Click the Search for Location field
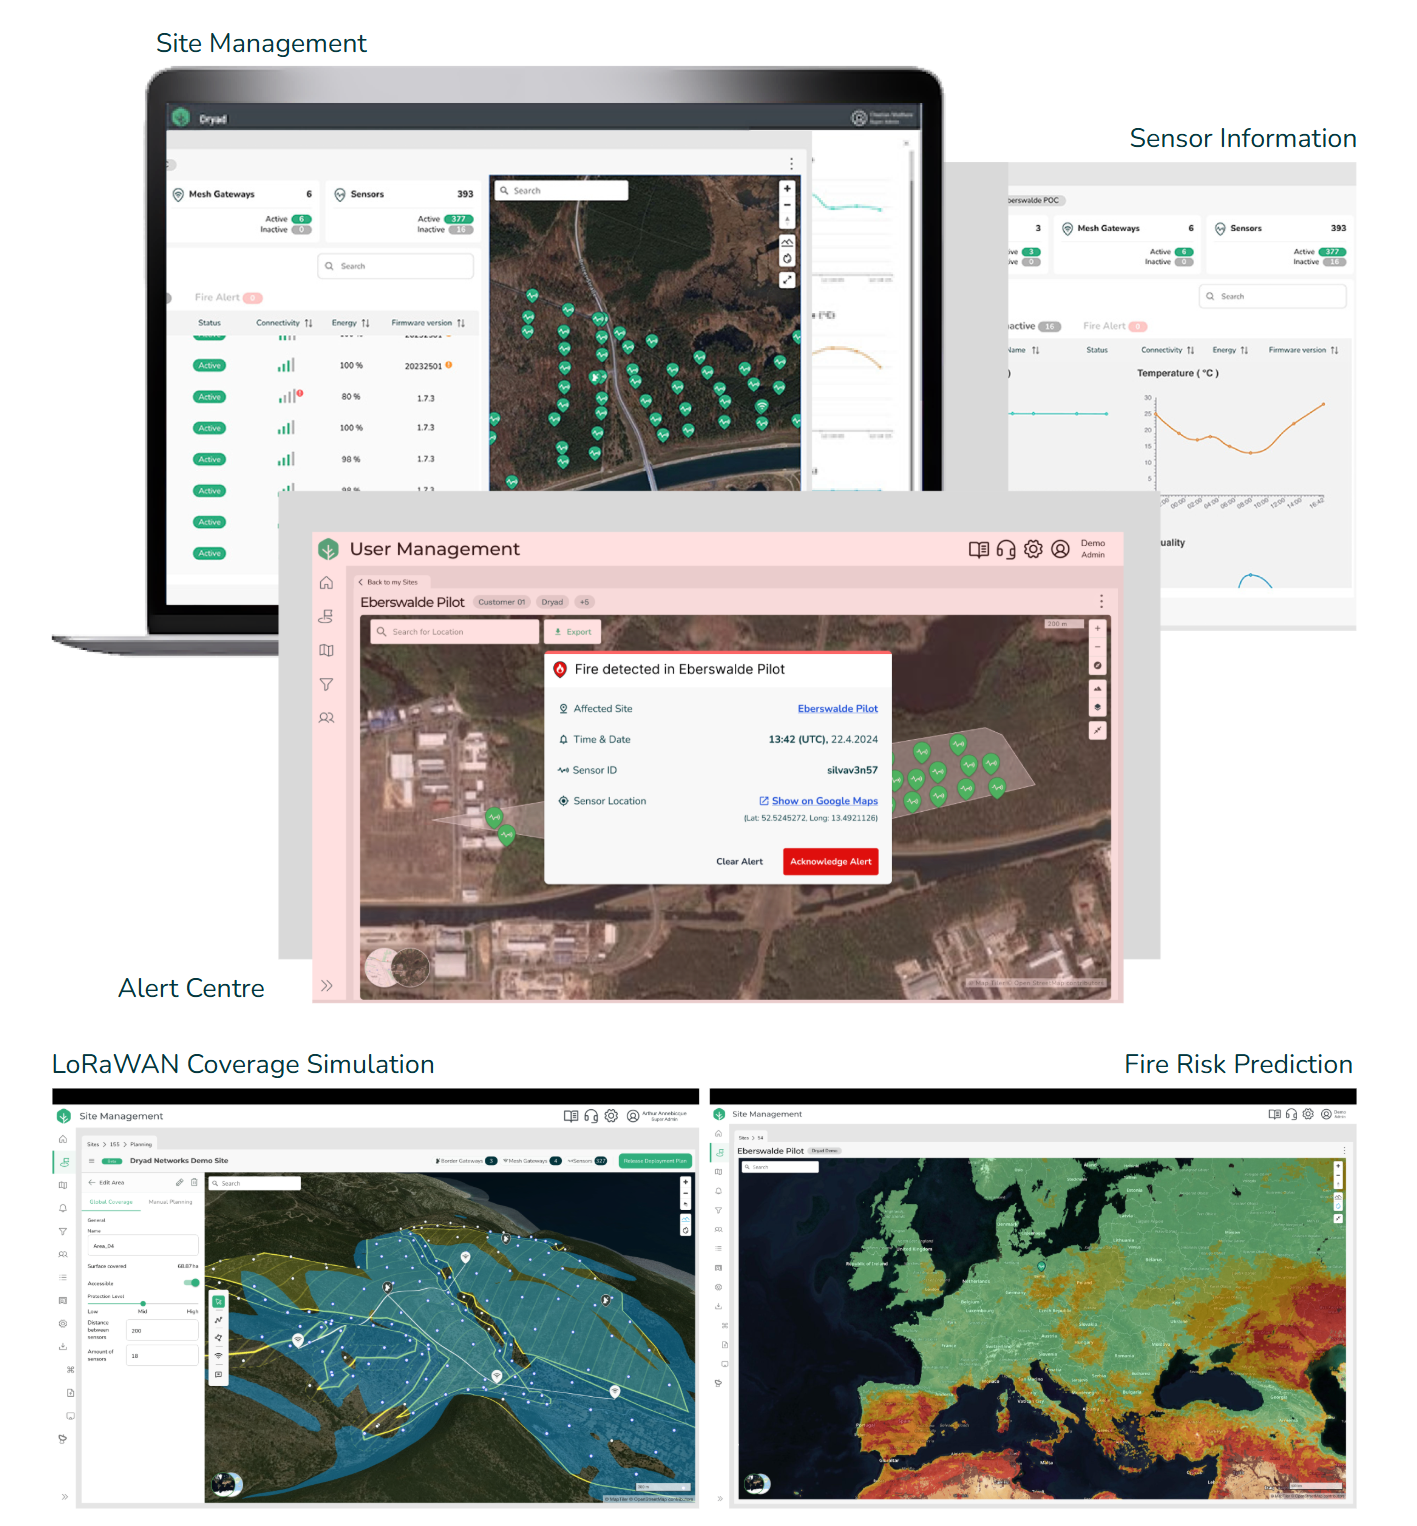 click(455, 632)
